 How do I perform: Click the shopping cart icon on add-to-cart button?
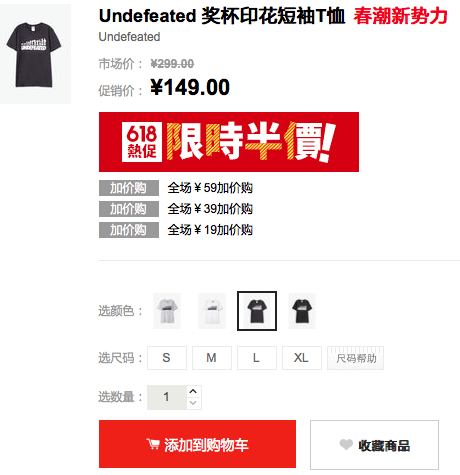click(153, 444)
